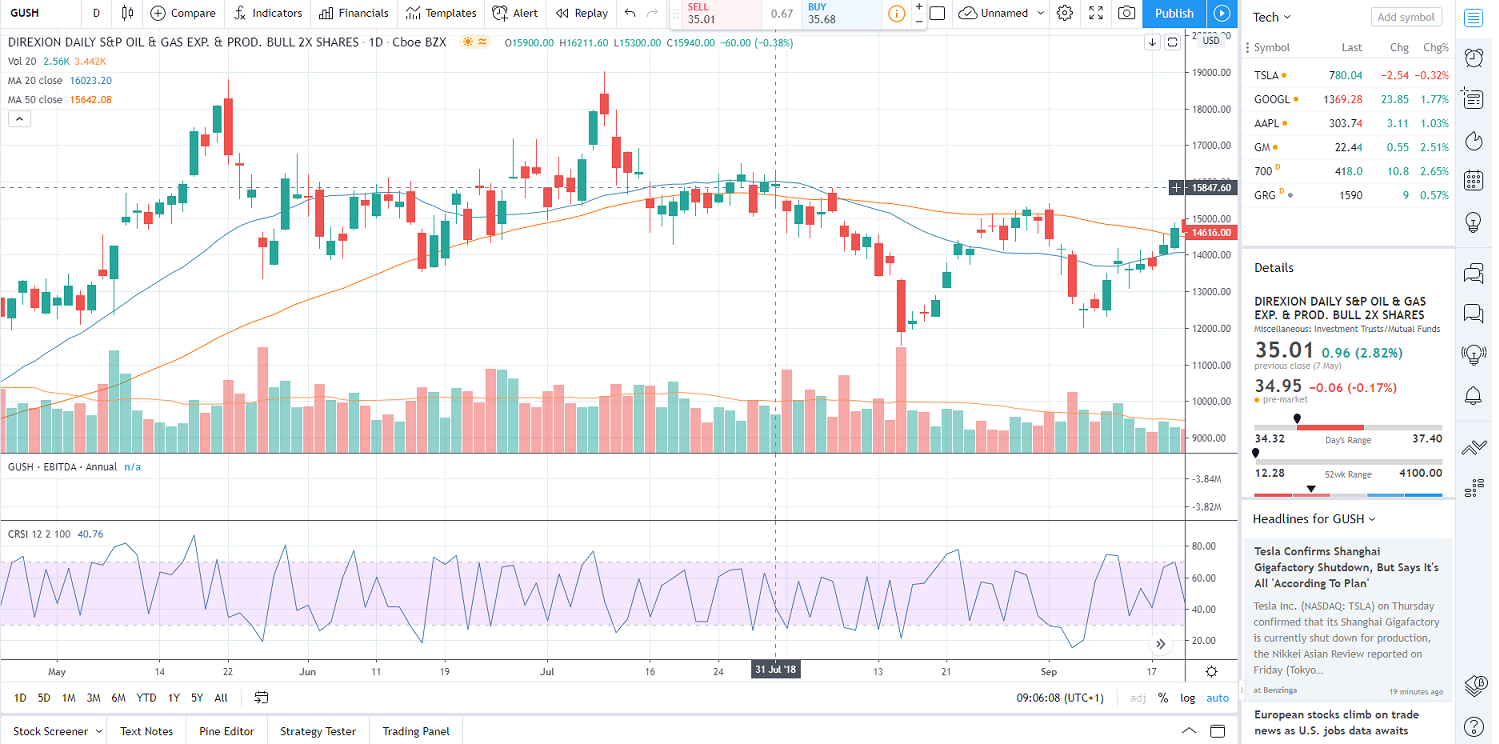Switch to the Text Notes tab
The image size is (1499, 744).
pyautogui.click(x=146, y=731)
